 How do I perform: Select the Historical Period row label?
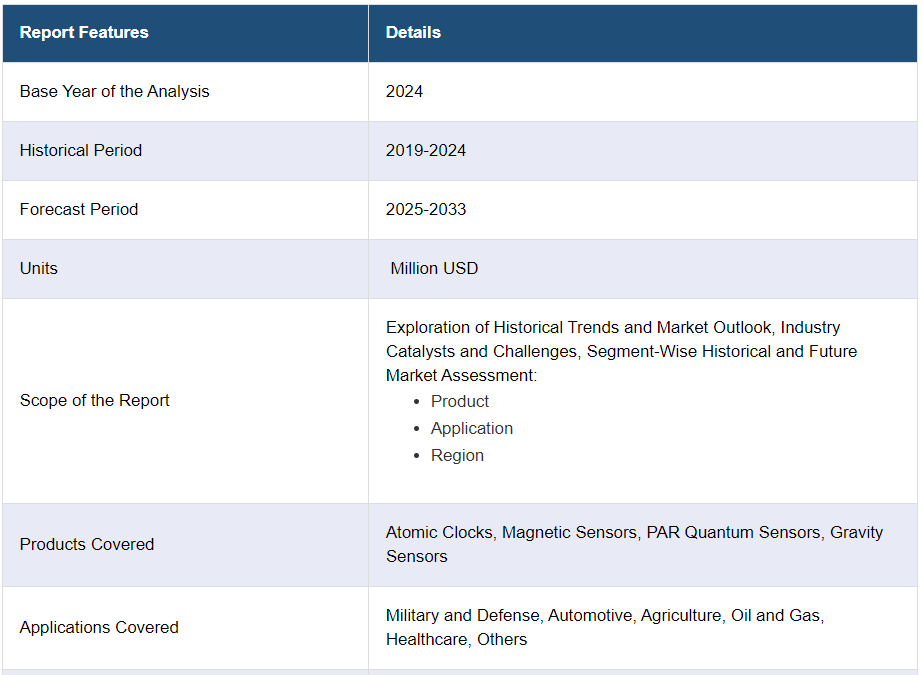[x=81, y=150]
